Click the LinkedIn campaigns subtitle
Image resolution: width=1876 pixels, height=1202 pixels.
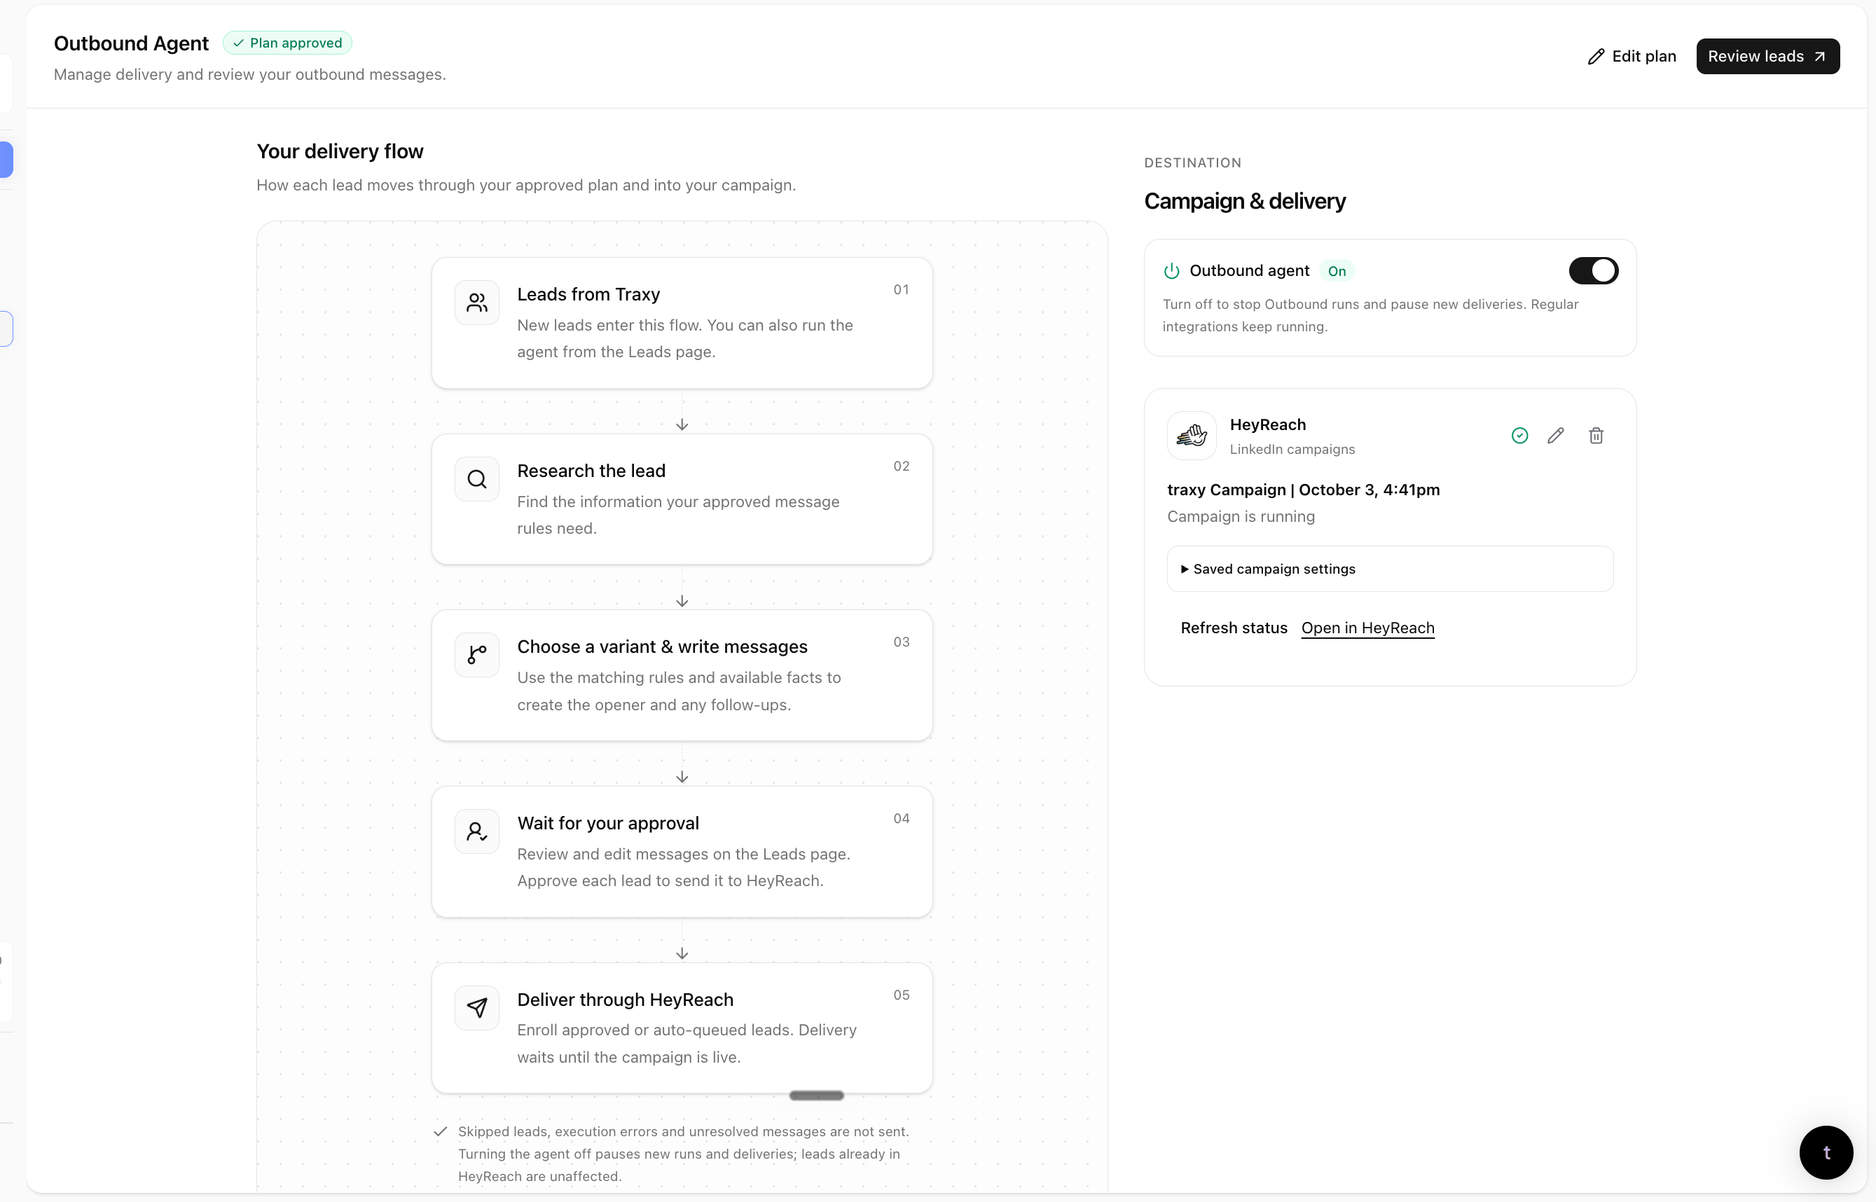pos(1292,449)
